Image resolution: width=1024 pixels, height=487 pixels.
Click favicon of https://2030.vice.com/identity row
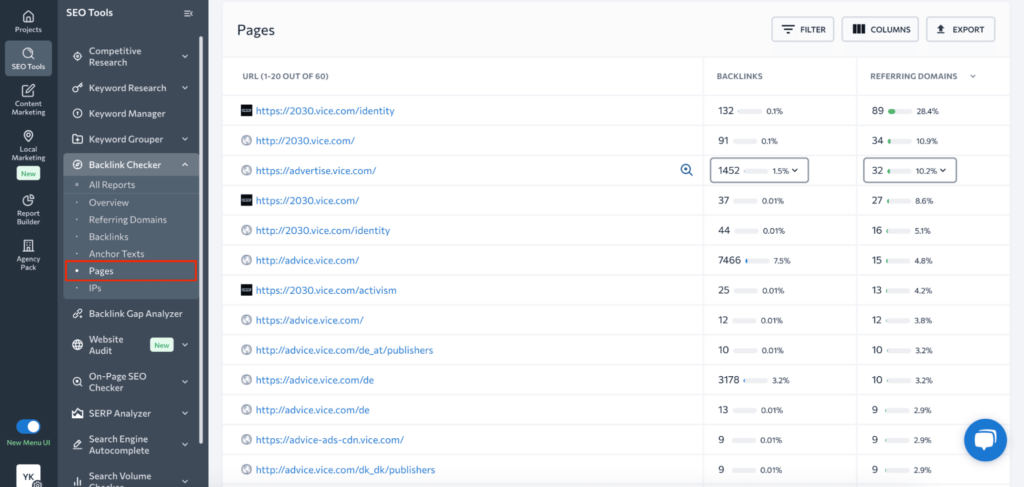(246, 111)
